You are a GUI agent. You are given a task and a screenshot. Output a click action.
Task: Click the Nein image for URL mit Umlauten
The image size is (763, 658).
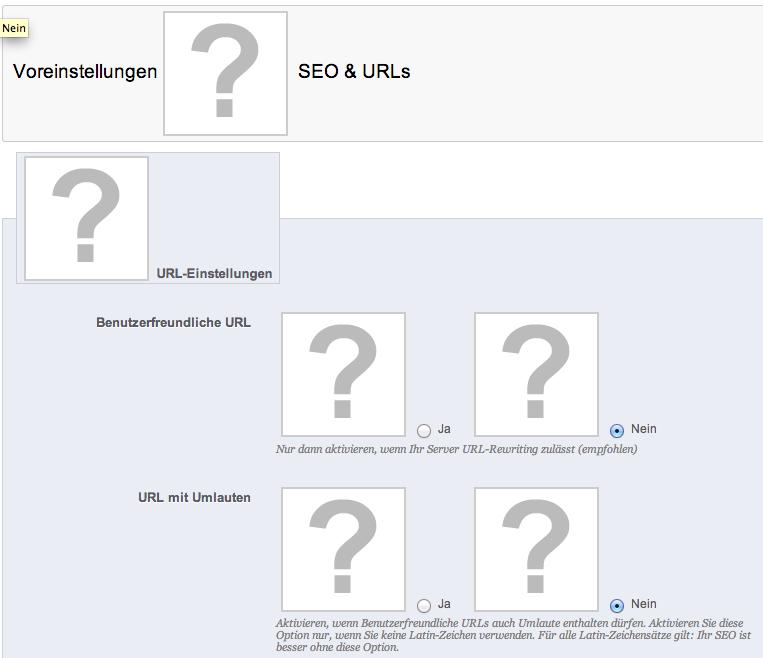pos(536,549)
